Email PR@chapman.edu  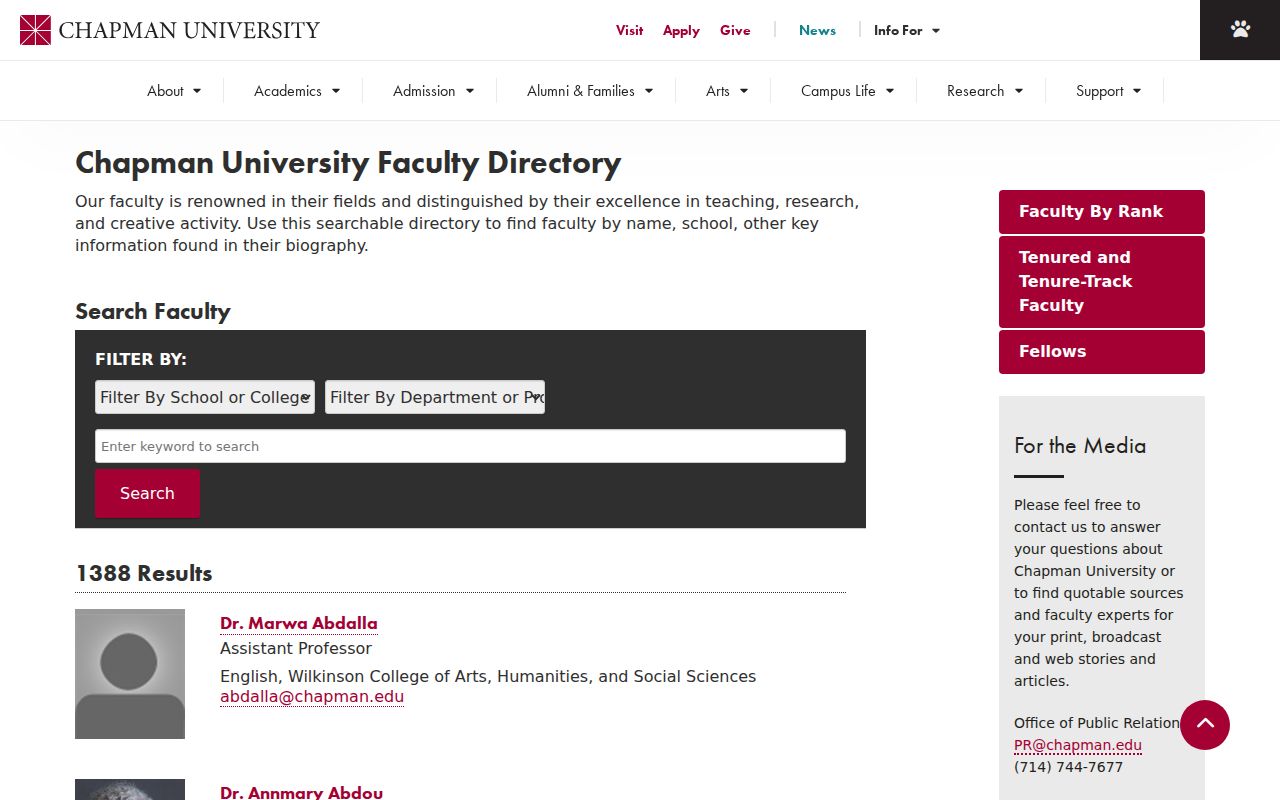pos(1078,745)
